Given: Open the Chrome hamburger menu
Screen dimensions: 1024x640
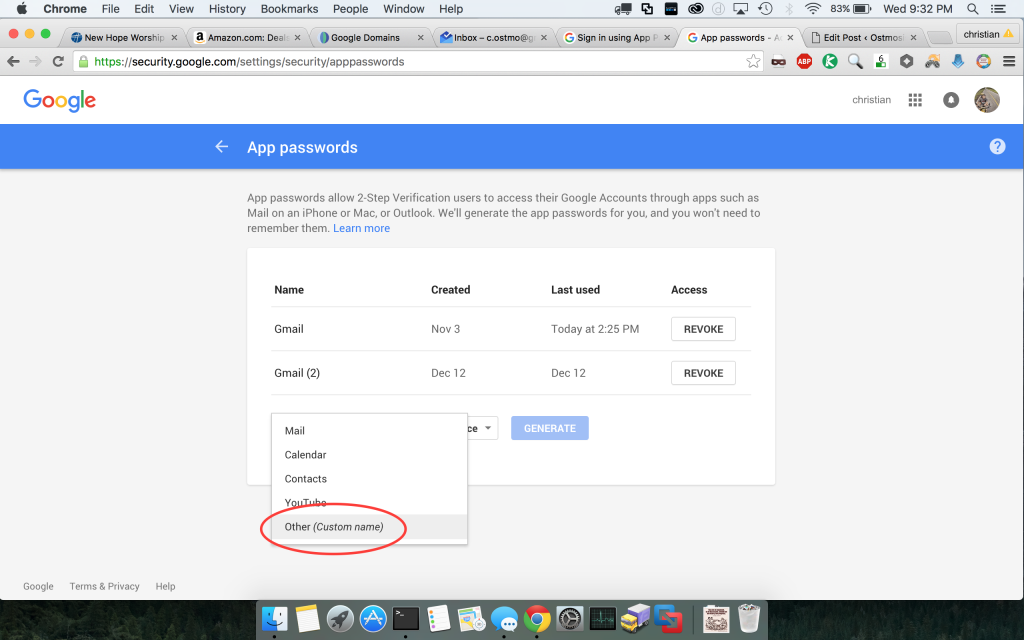Looking at the screenshot, I should (x=1009, y=61).
